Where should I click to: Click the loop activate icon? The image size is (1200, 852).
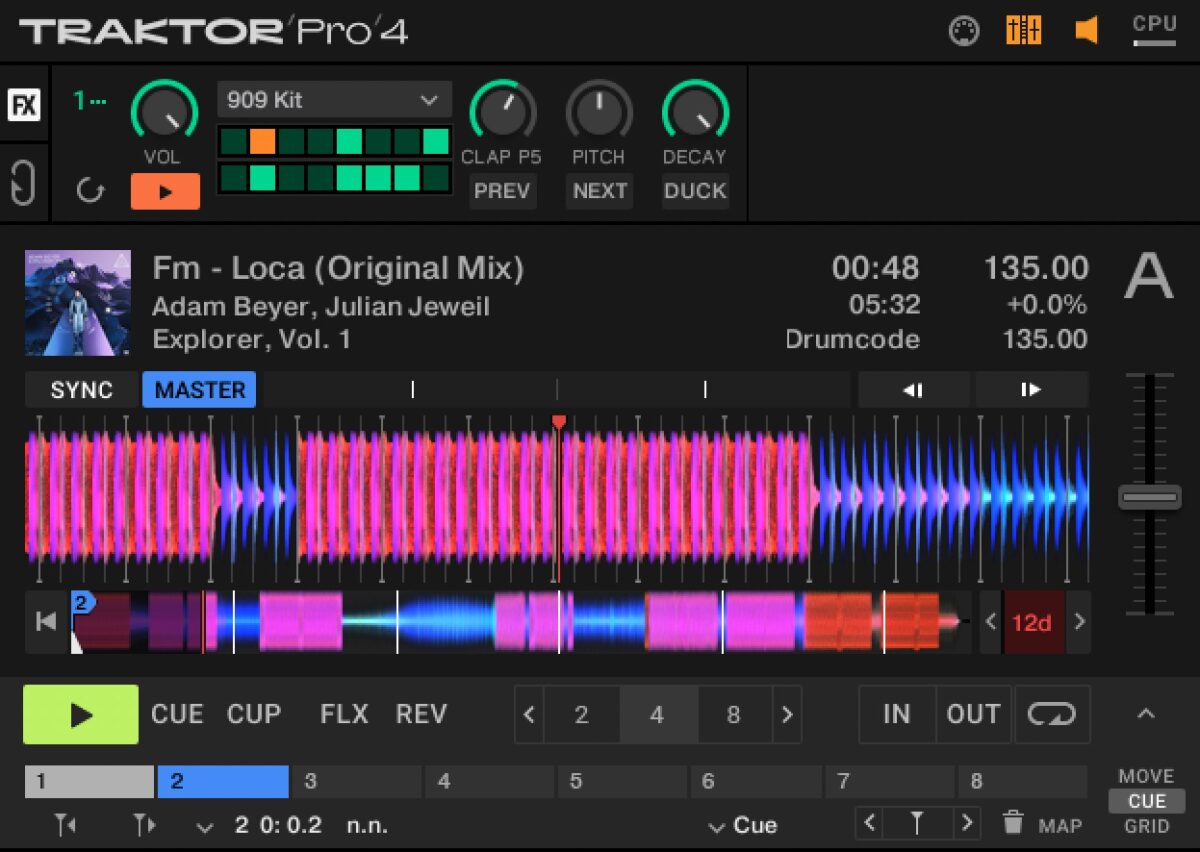(x=1052, y=714)
